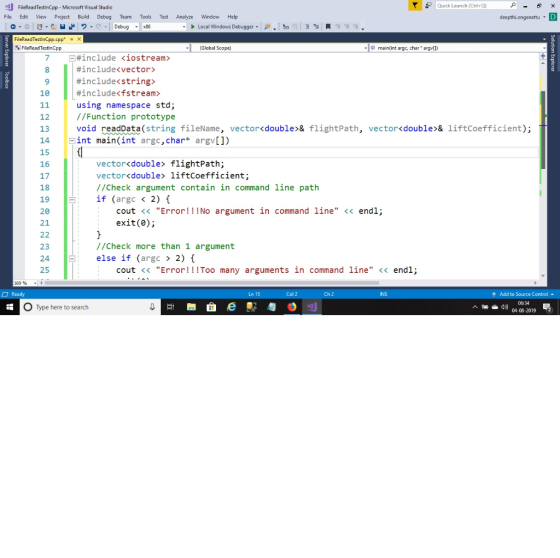Show hidden system tray icons chevron
The image size is (560, 558).
(475, 307)
